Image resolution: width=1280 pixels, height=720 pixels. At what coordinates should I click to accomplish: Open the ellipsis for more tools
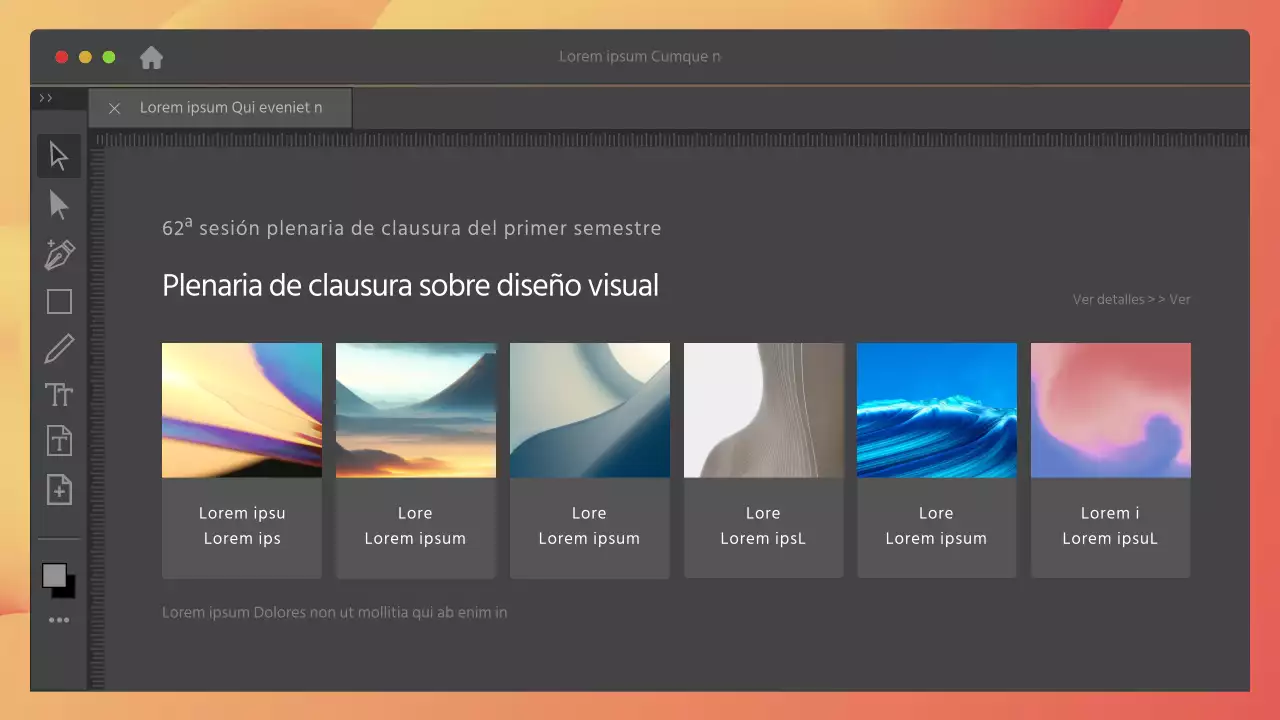click(58, 619)
